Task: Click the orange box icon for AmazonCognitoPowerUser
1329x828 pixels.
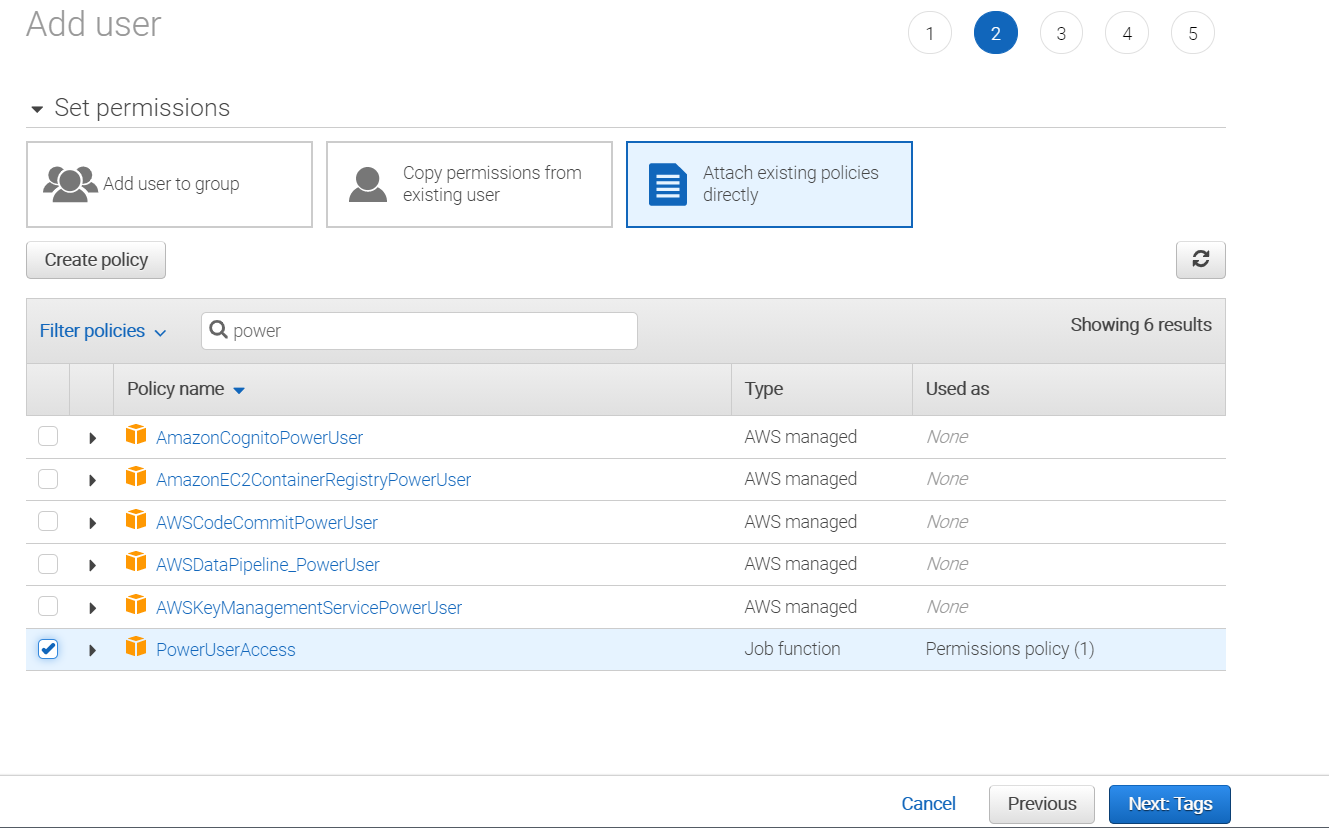Action: pyautogui.click(x=136, y=436)
